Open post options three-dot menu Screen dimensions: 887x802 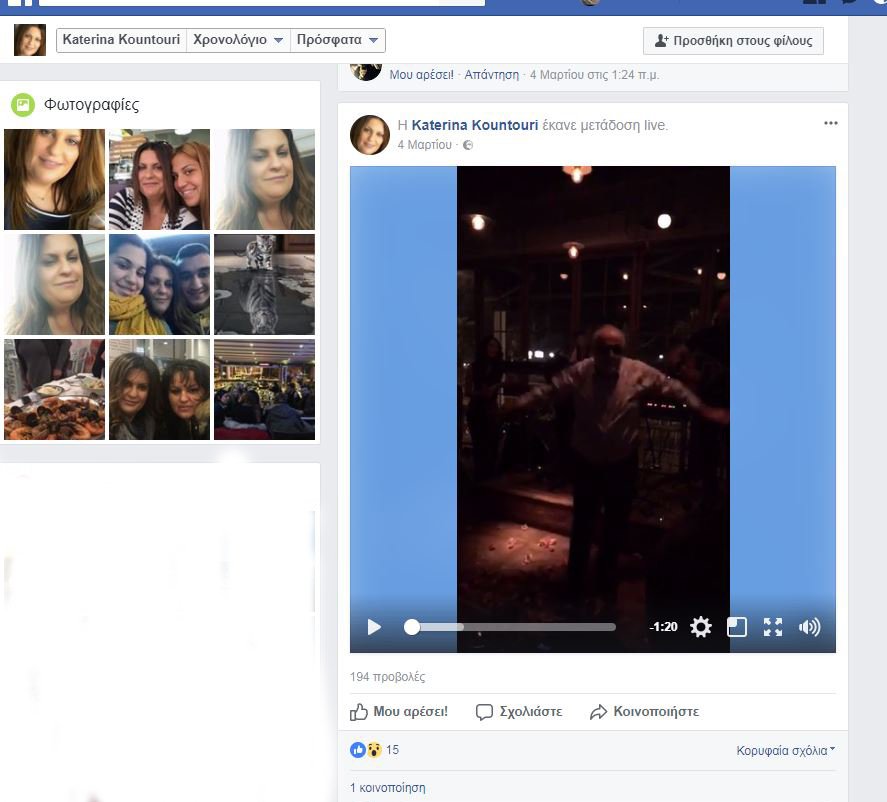click(x=831, y=123)
